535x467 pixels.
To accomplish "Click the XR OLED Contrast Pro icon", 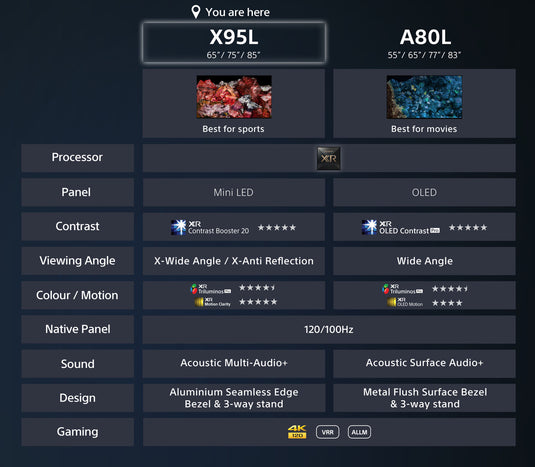I will click(x=401, y=228).
